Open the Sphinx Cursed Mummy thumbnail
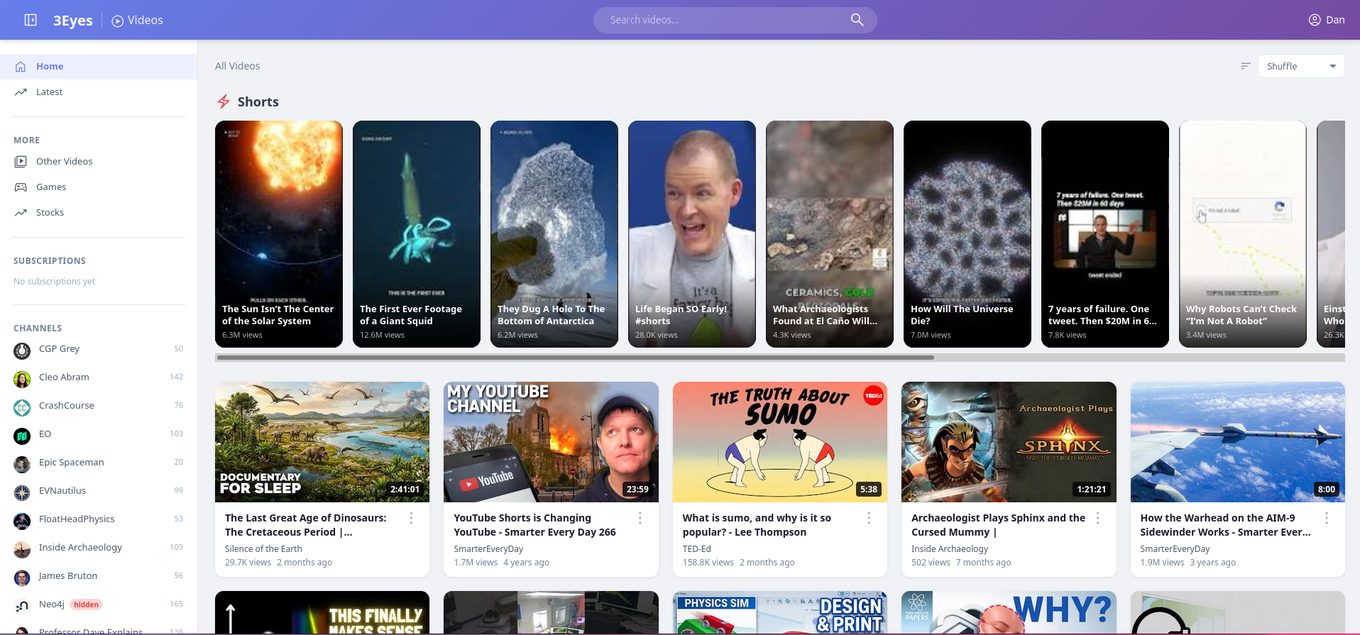 tap(1009, 442)
